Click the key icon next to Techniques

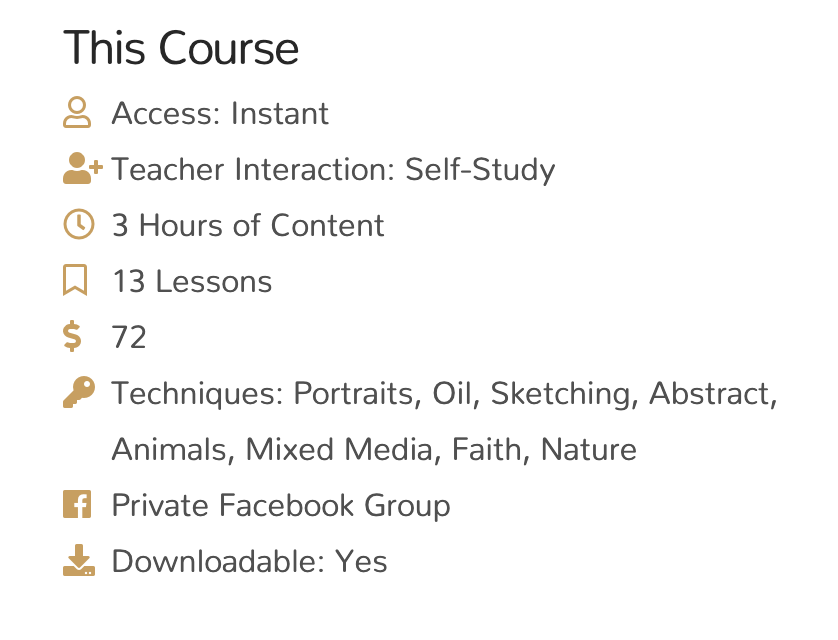pyautogui.click(x=79, y=392)
